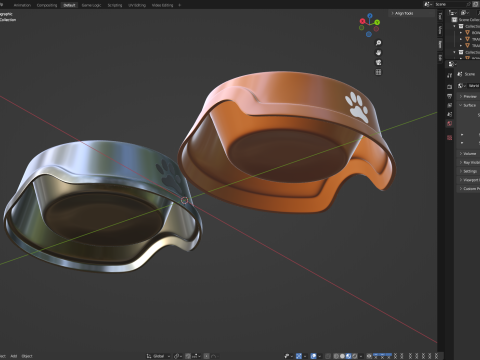The image size is (480, 360).
Task: Expand the Custom Properties panel
Action: click(468, 188)
